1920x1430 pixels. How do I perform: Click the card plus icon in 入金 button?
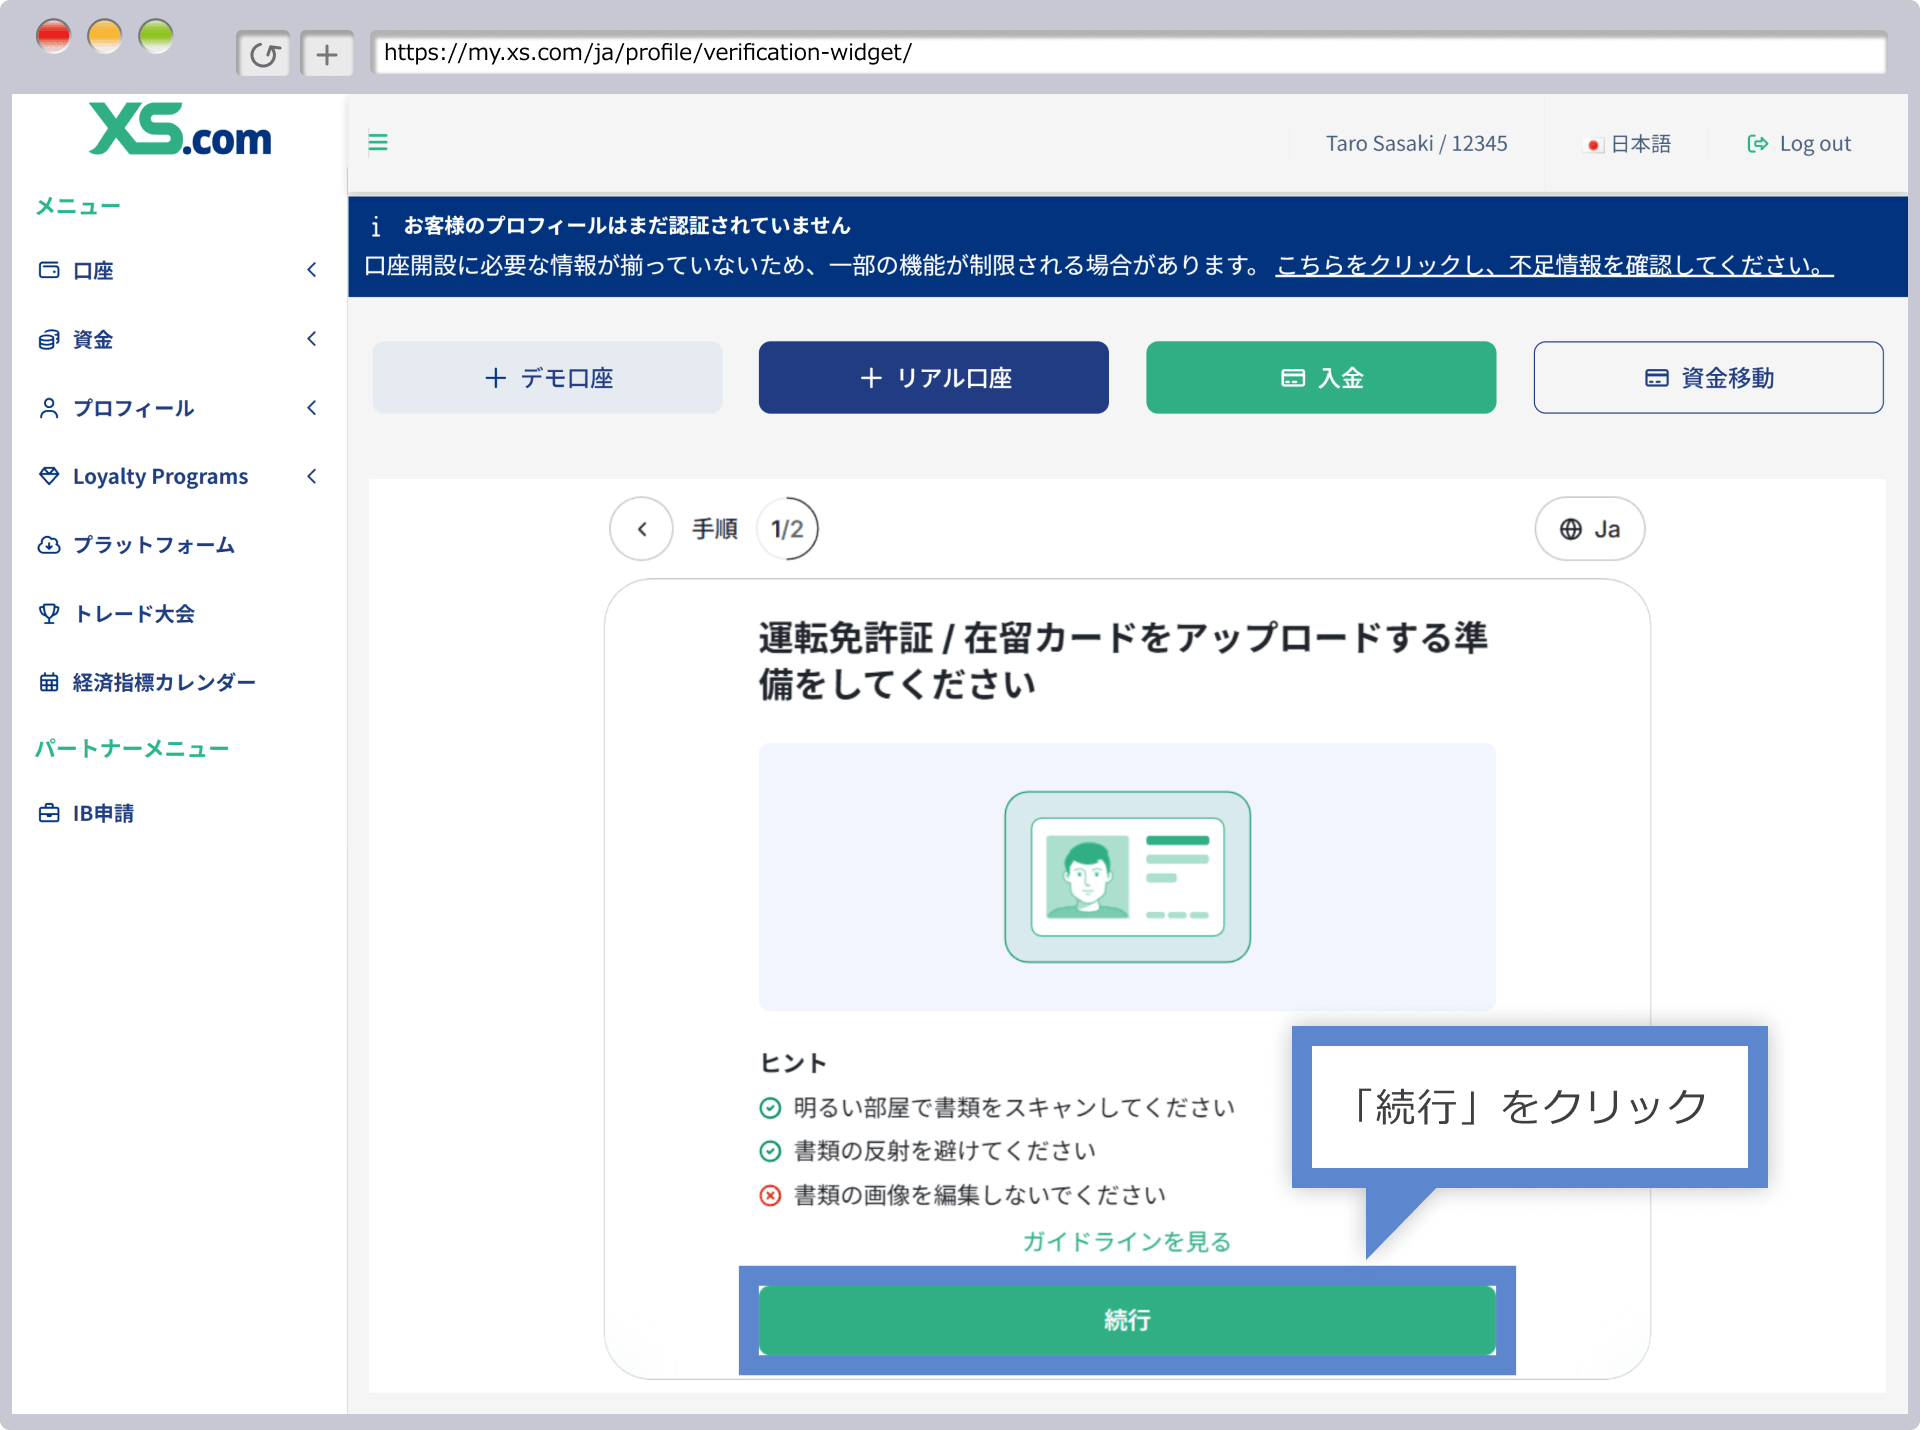[x=1293, y=378]
